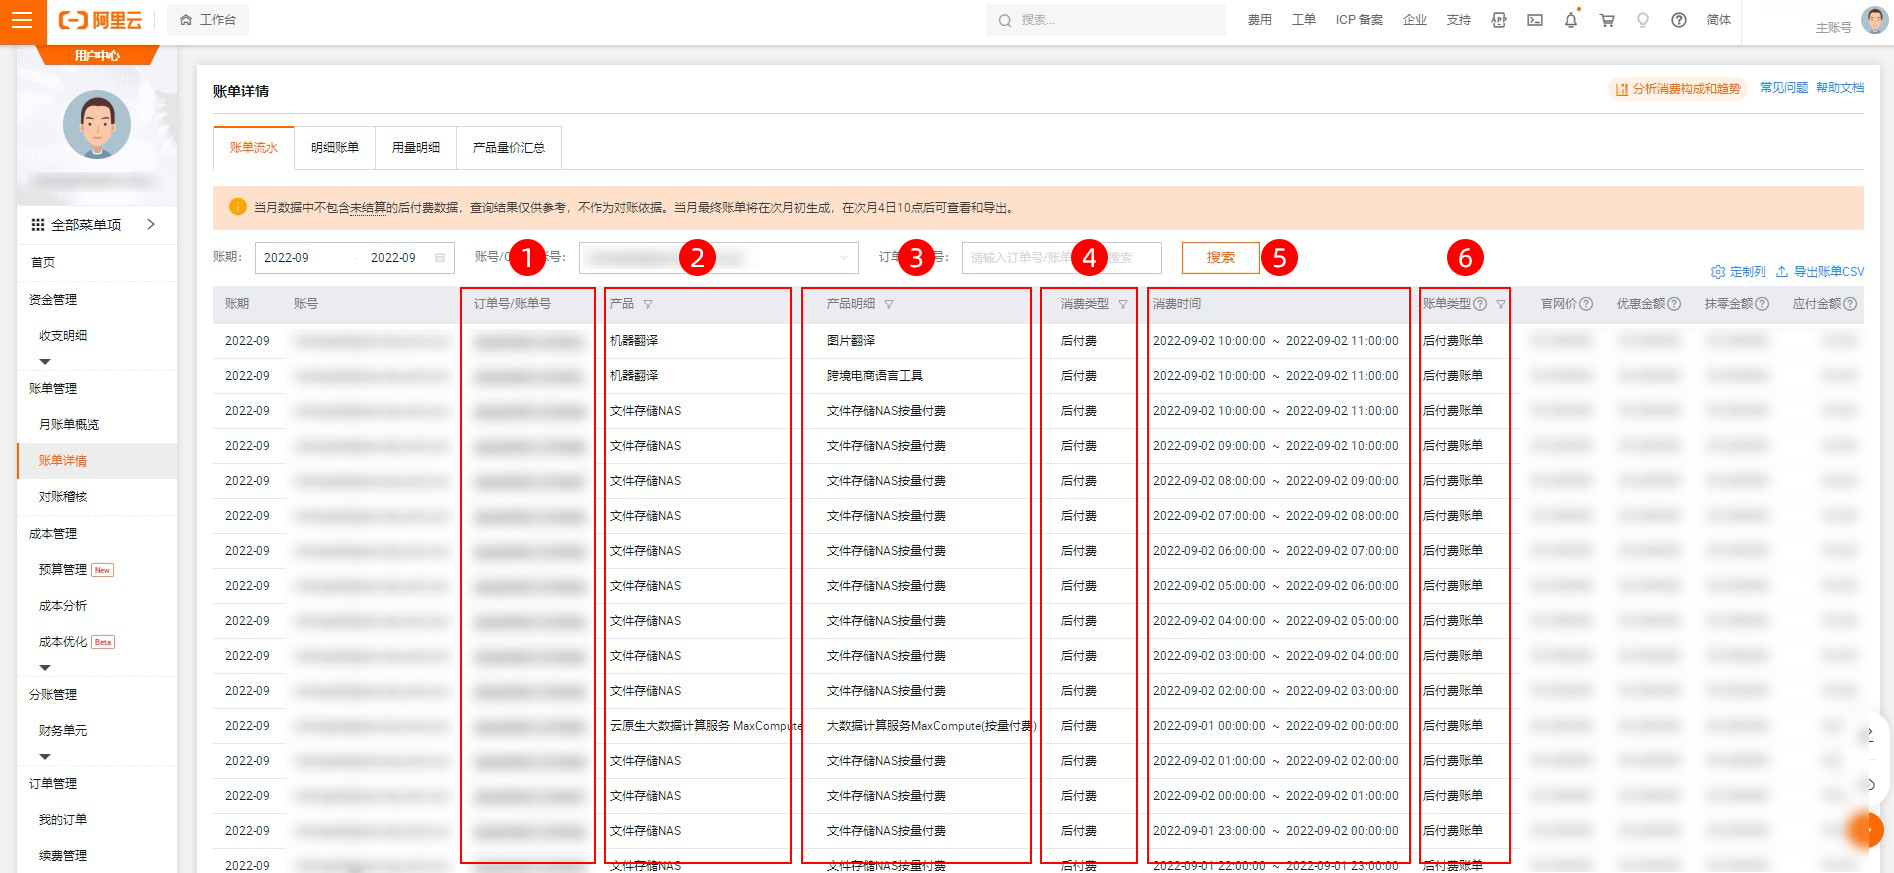1894x873 pixels.
Task: Show help tooltip for 官网价
Action: tap(1586, 304)
